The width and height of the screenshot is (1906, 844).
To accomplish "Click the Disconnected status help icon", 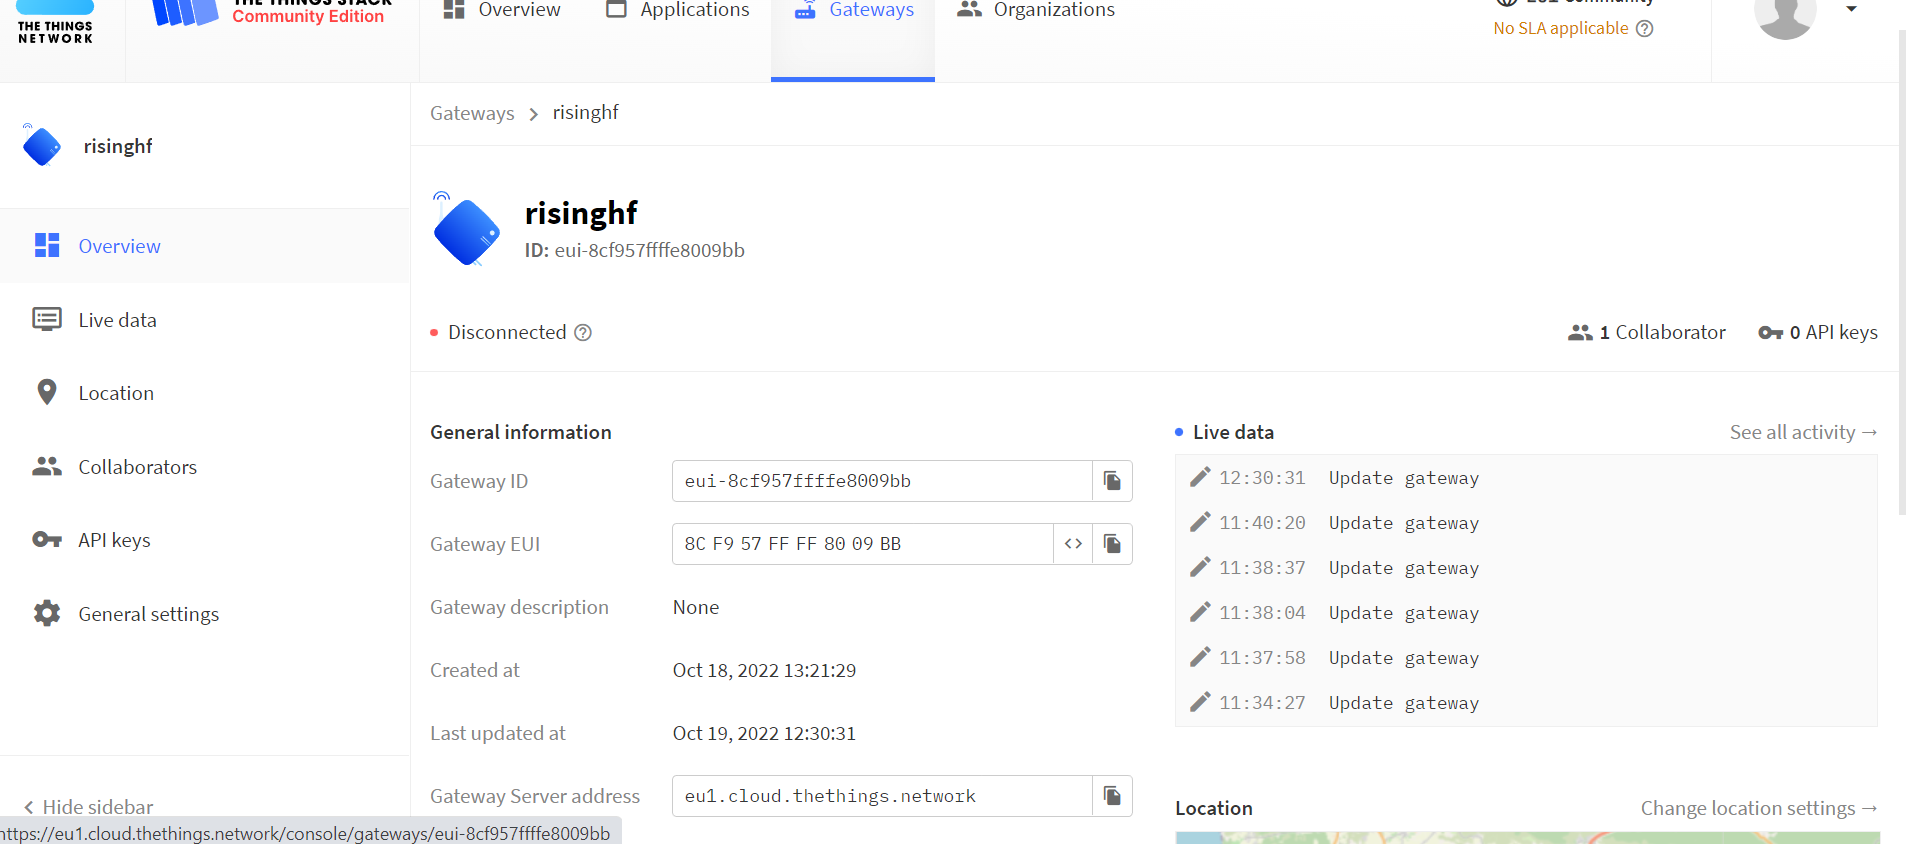I will [x=583, y=333].
